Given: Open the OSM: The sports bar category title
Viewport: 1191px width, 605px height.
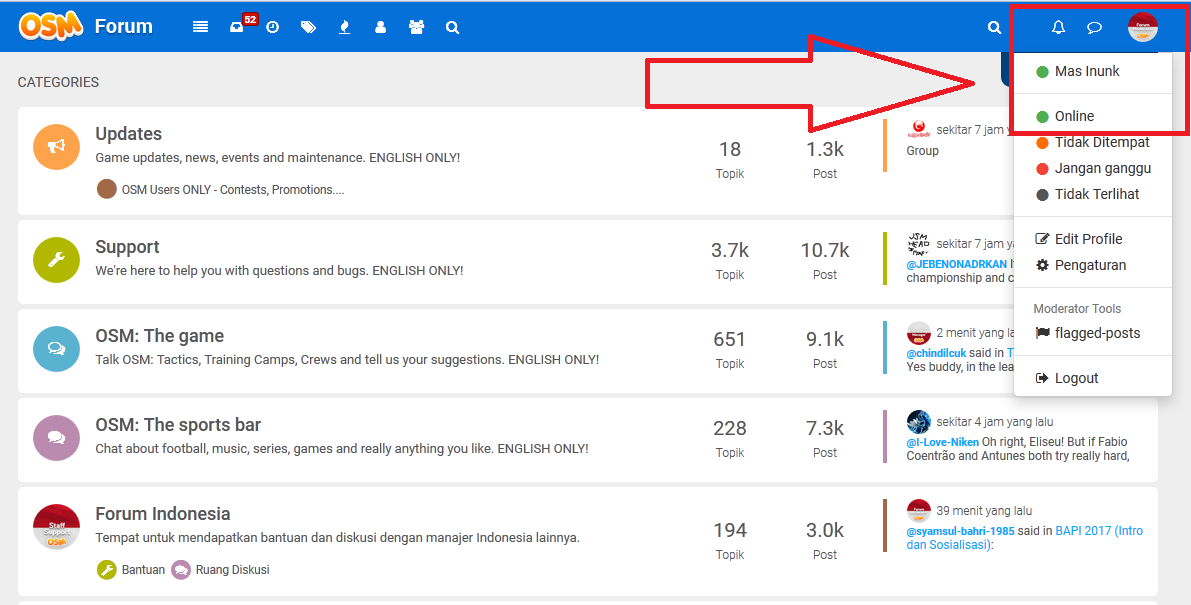Looking at the screenshot, I should coord(178,425).
